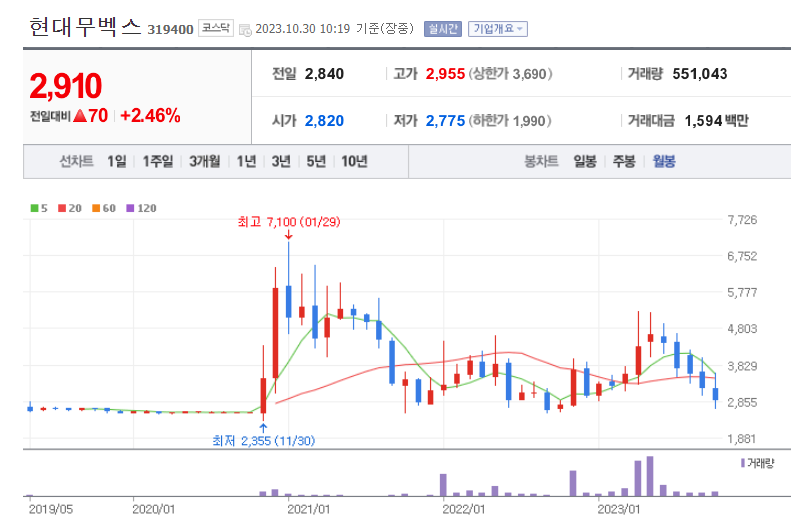Click the 3,829 price axis label
The width and height of the screenshot is (791, 530).
coord(742,366)
